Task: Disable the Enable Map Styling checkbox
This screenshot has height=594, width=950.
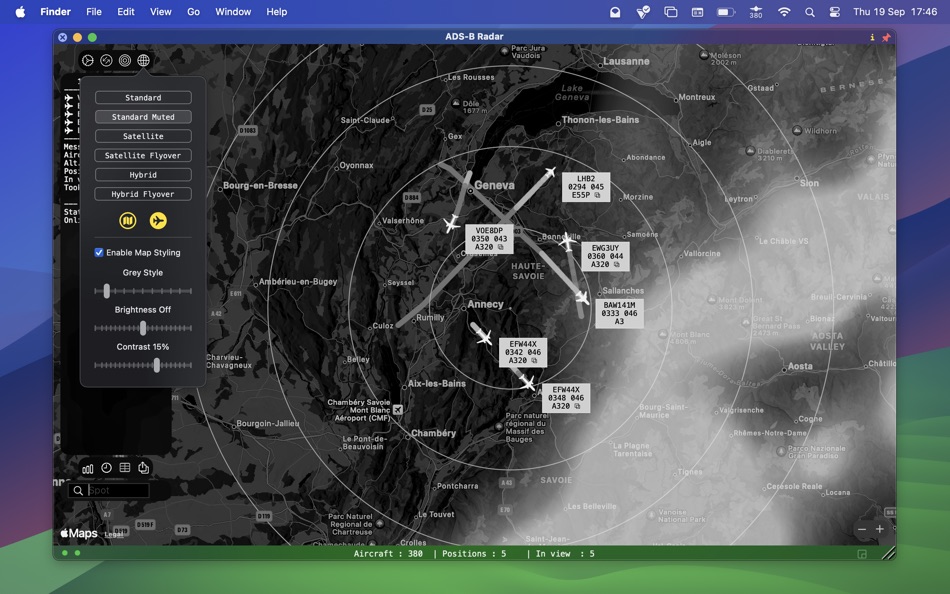Action: (x=98, y=252)
